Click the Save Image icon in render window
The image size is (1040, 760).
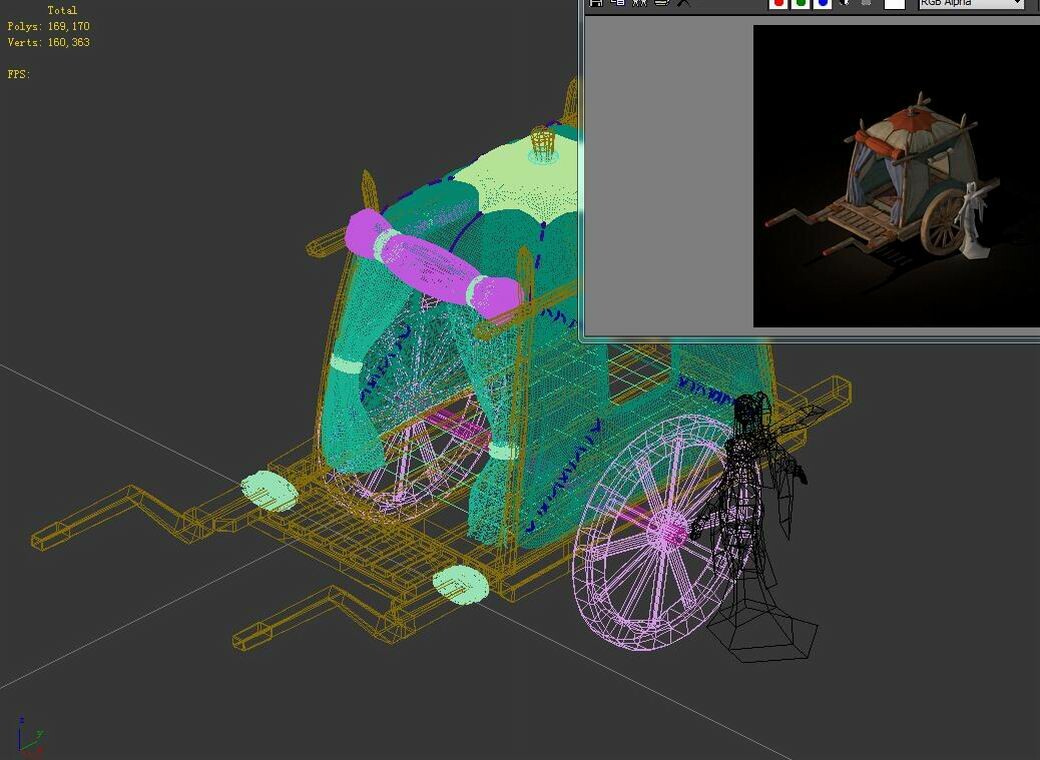click(596, 3)
